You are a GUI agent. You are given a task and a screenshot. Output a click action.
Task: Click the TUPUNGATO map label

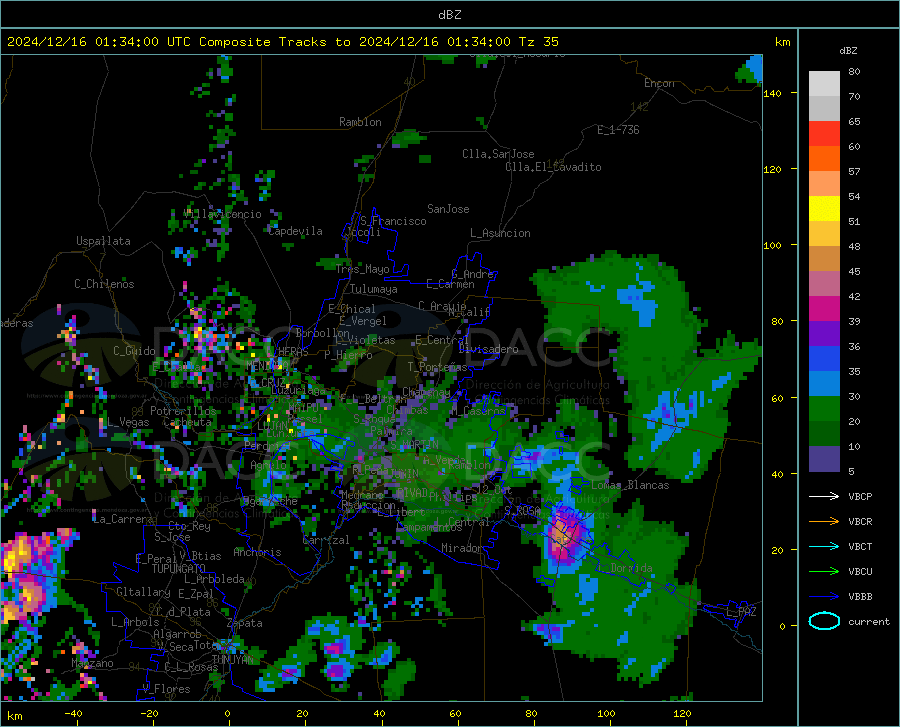[x=179, y=569]
